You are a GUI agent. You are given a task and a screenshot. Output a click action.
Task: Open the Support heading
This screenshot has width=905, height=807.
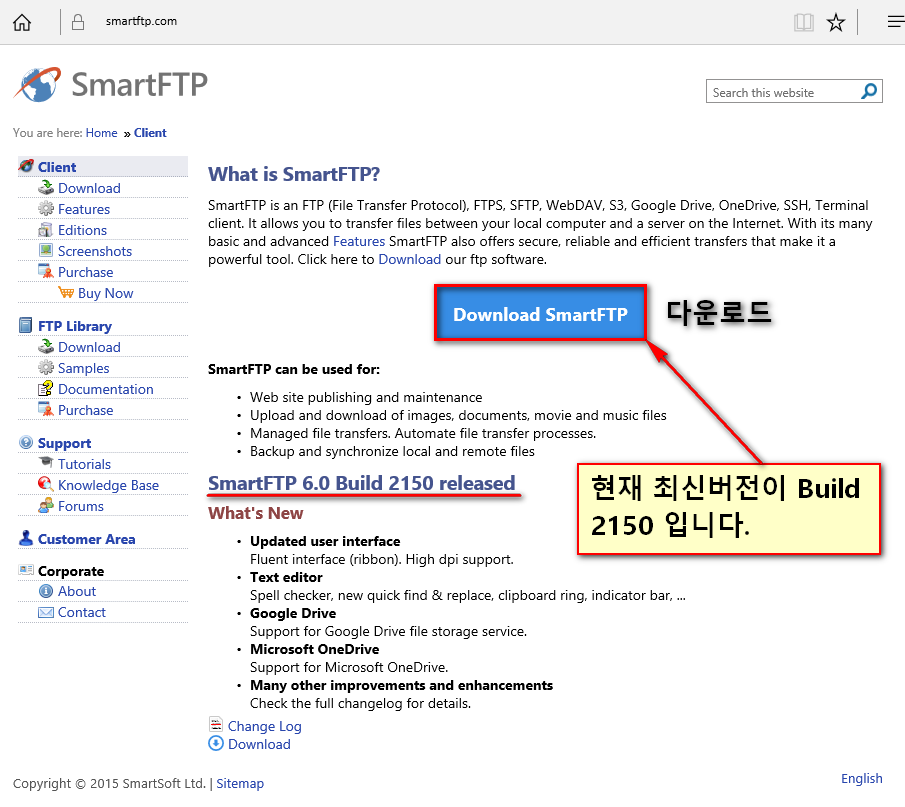[x=64, y=443]
